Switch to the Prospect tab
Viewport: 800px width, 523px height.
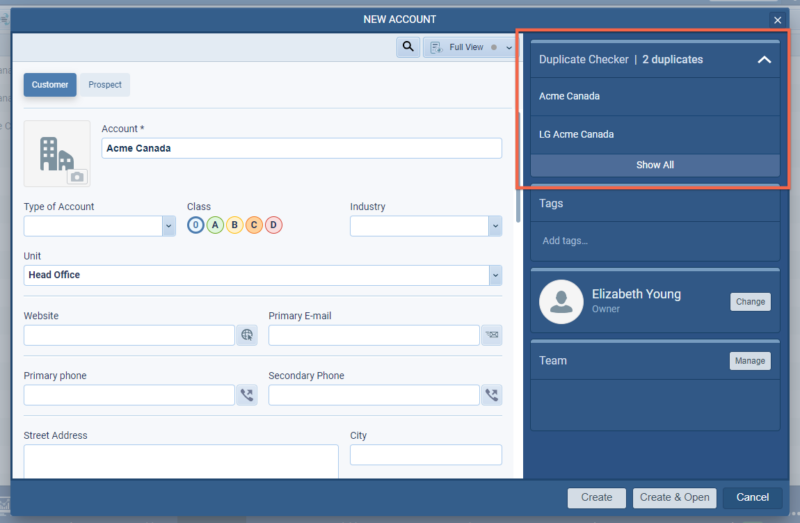point(105,85)
